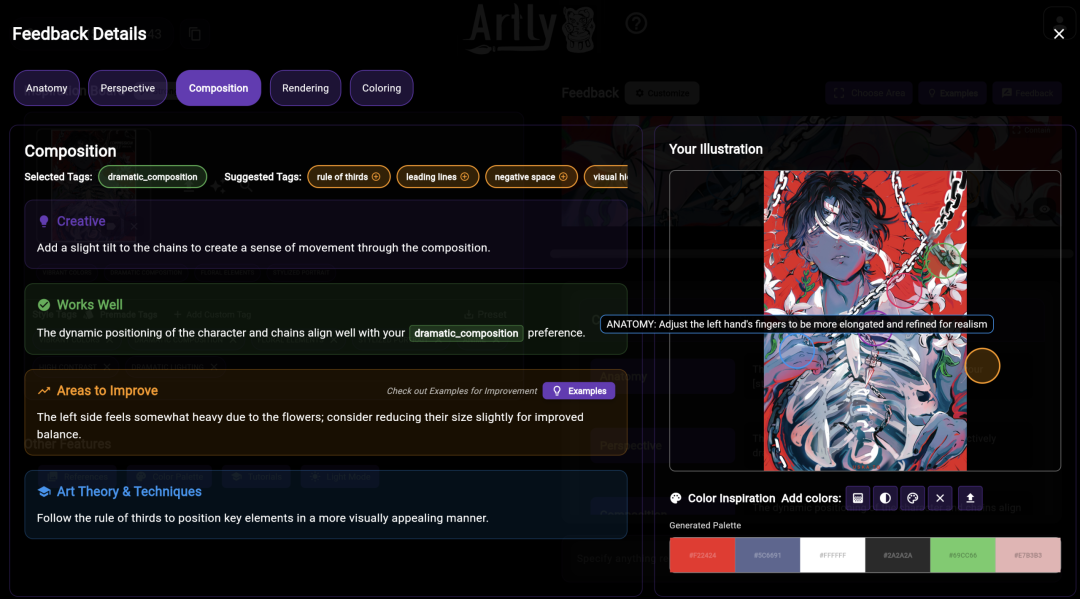The width and height of the screenshot is (1080, 599).
Task: Select the Composition tab
Action: tap(218, 88)
